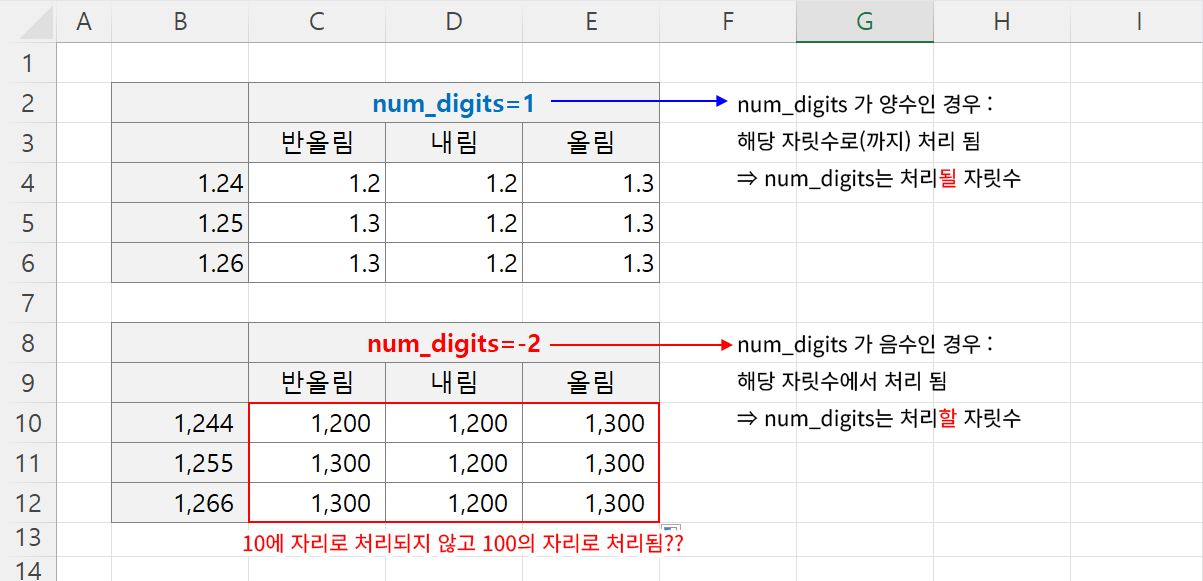Select column A header
The width and height of the screenshot is (1203, 581).
[x=84, y=21]
